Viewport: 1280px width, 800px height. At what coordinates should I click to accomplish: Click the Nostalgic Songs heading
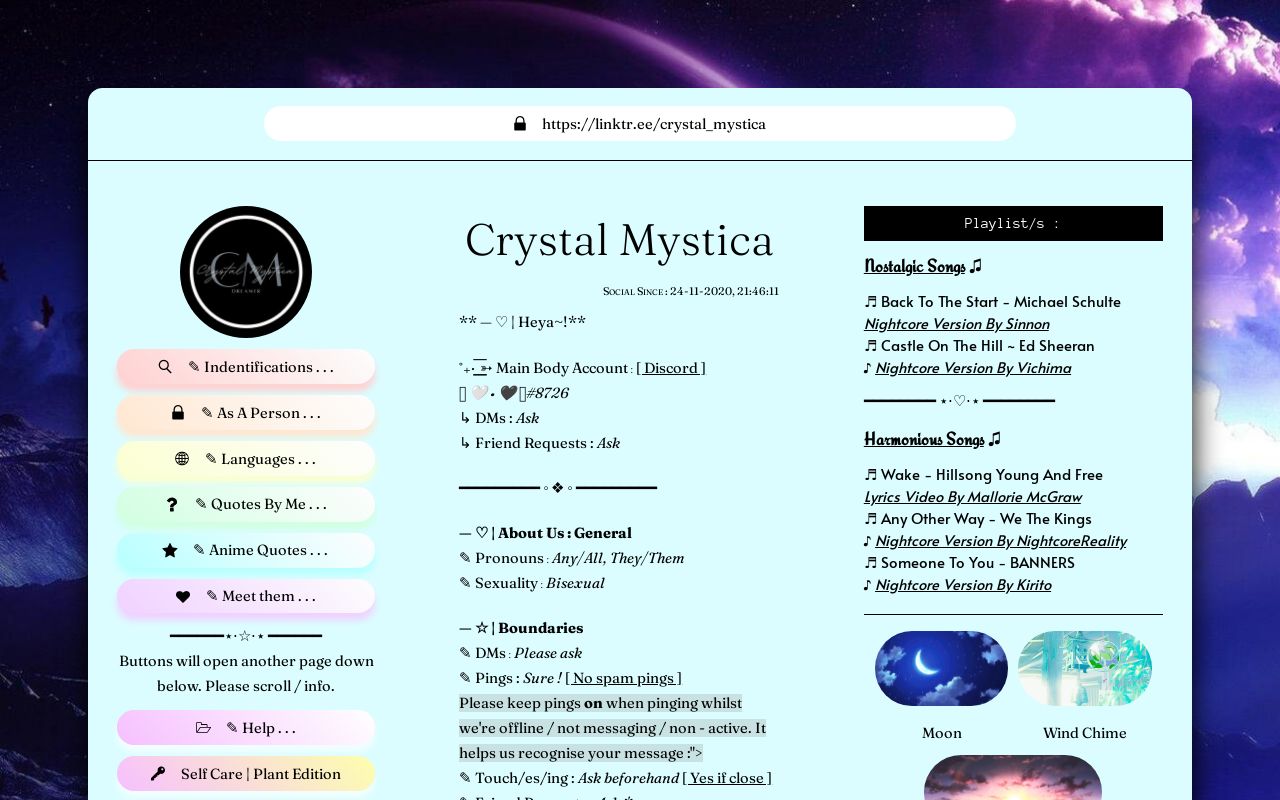click(x=915, y=266)
